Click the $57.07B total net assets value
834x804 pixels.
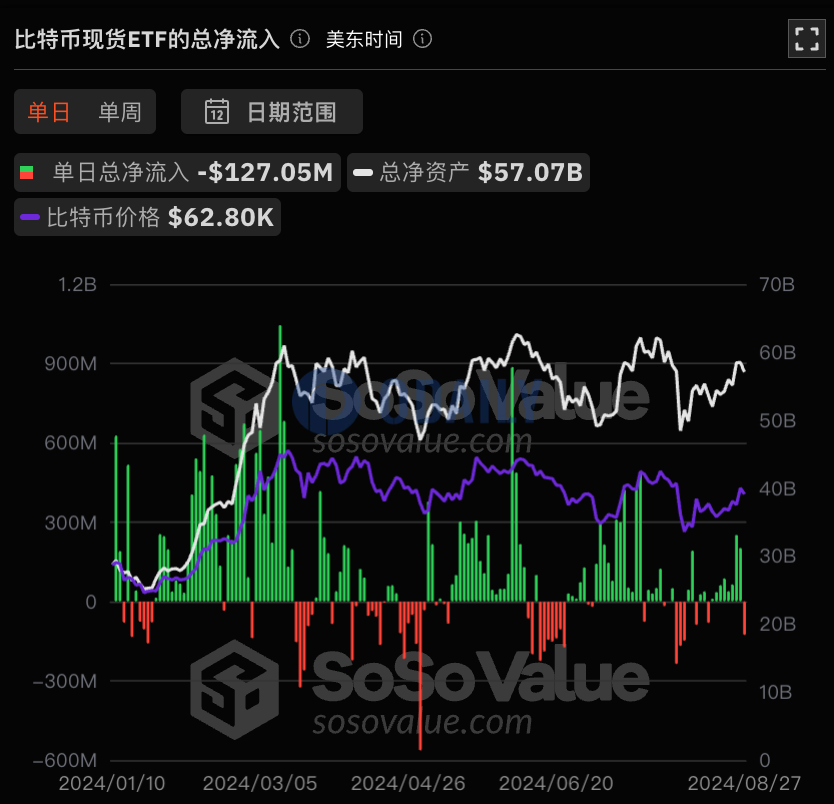[530, 172]
